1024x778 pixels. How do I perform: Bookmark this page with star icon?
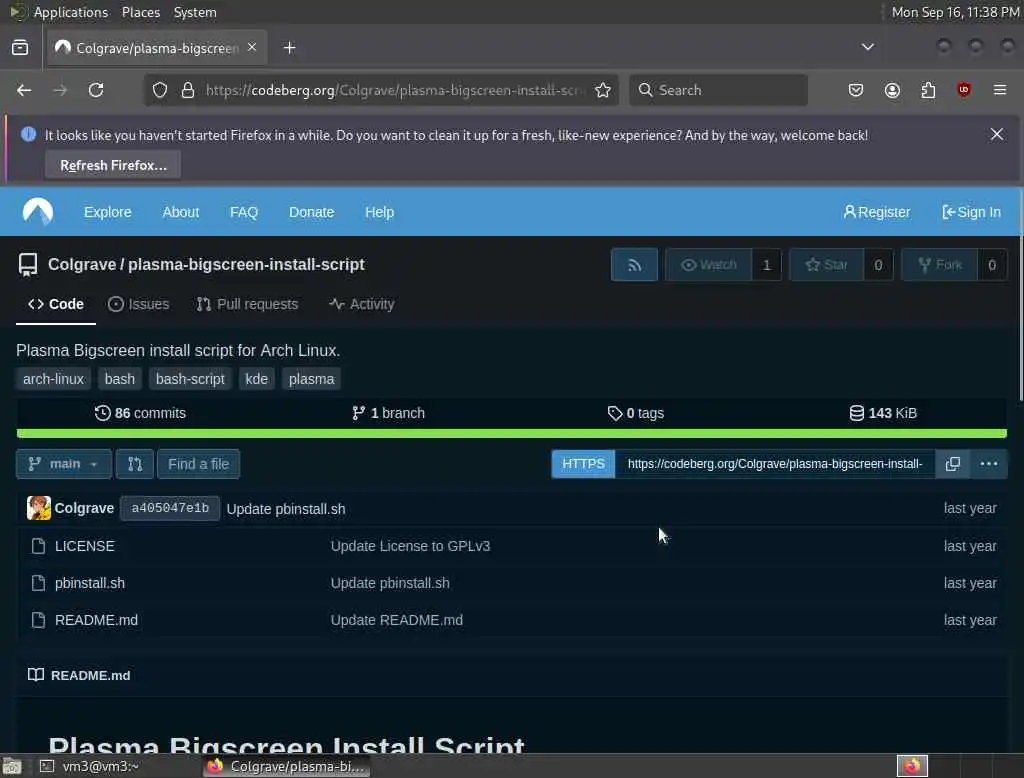[x=603, y=90]
